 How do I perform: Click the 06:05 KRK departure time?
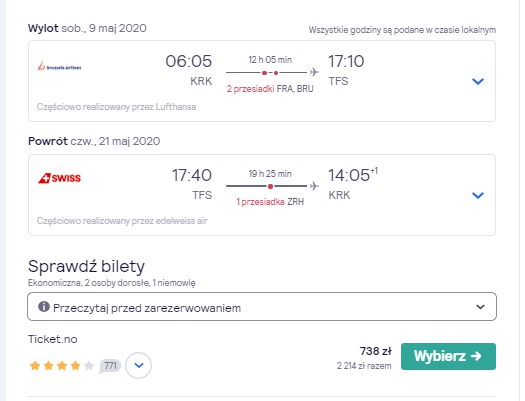pyautogui.click(x=189, y=70)
